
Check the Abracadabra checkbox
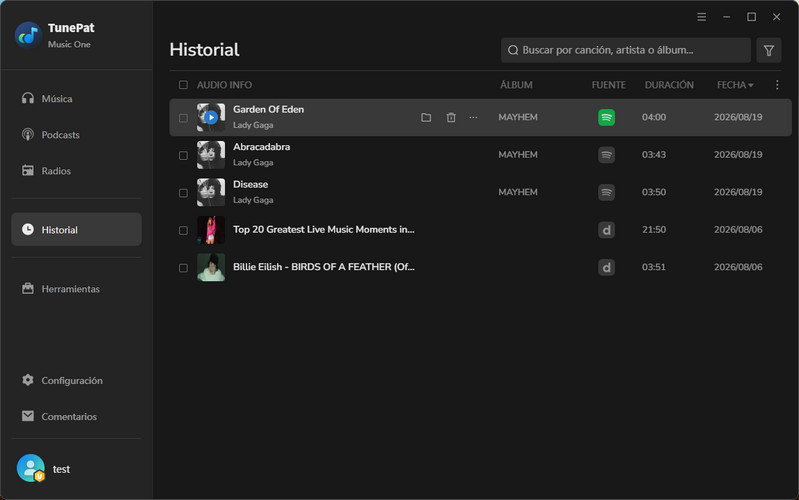[x=183, y=155]
